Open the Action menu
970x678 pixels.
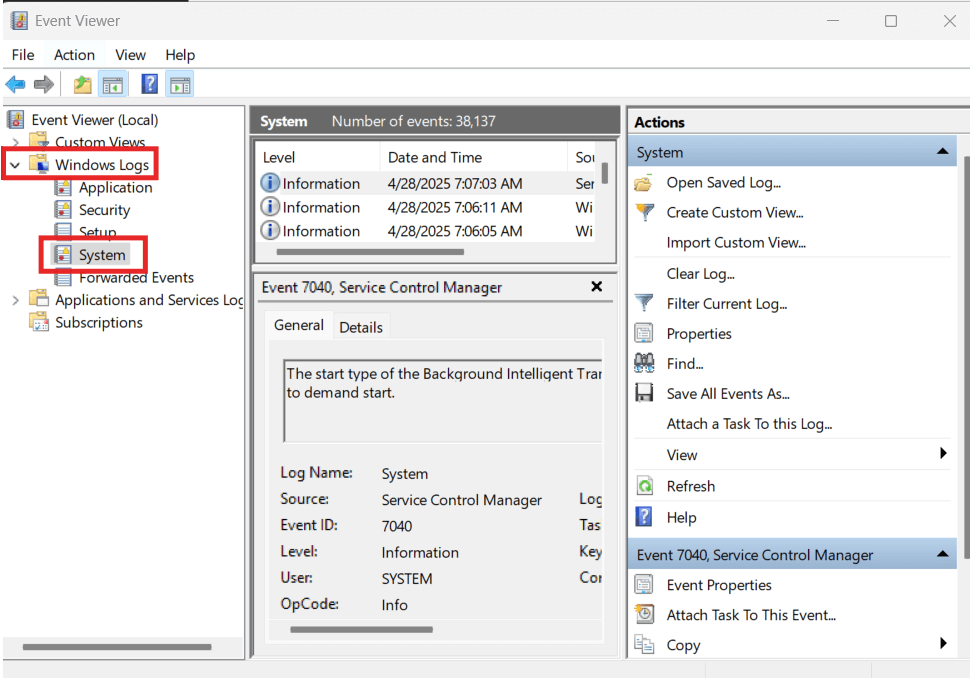coord(74,55)
